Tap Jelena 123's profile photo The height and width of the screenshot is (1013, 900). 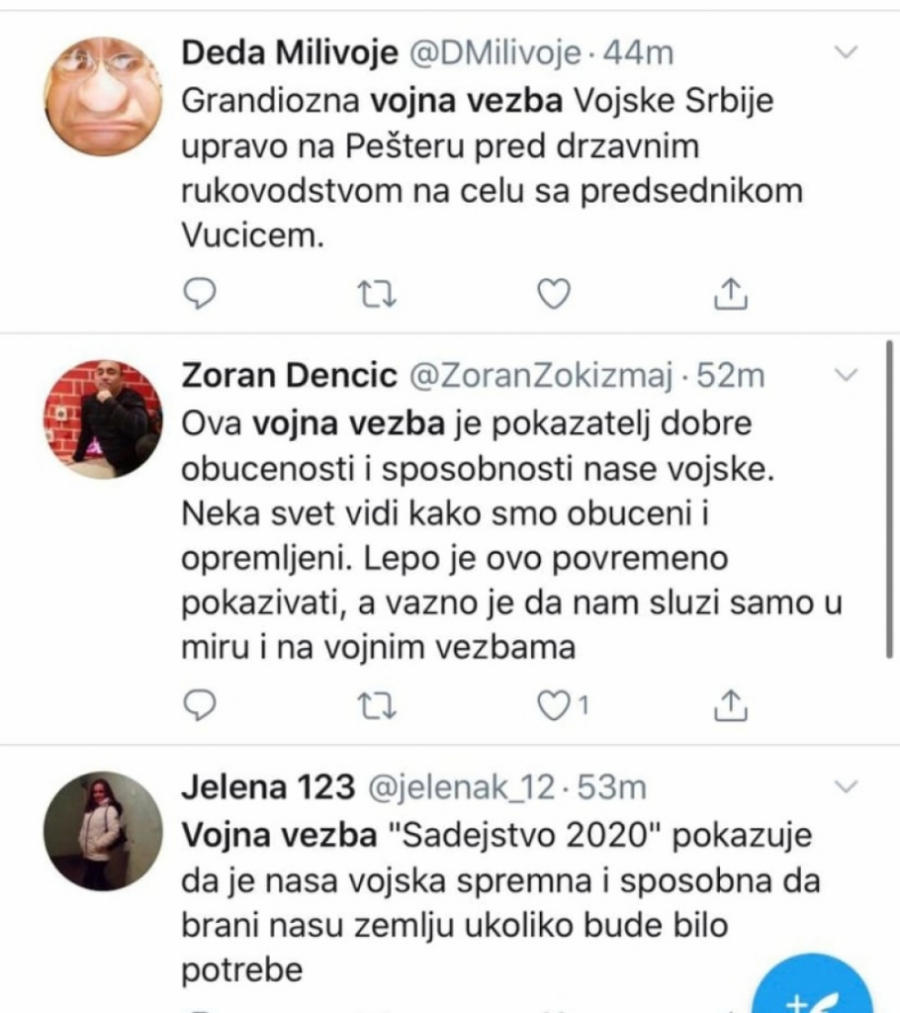[x=104, y=831]
